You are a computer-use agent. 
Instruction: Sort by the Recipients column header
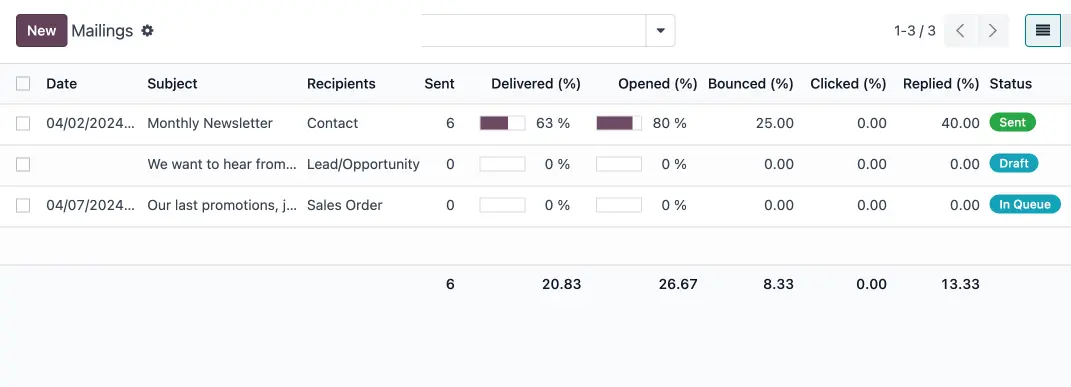pos(341,84)
